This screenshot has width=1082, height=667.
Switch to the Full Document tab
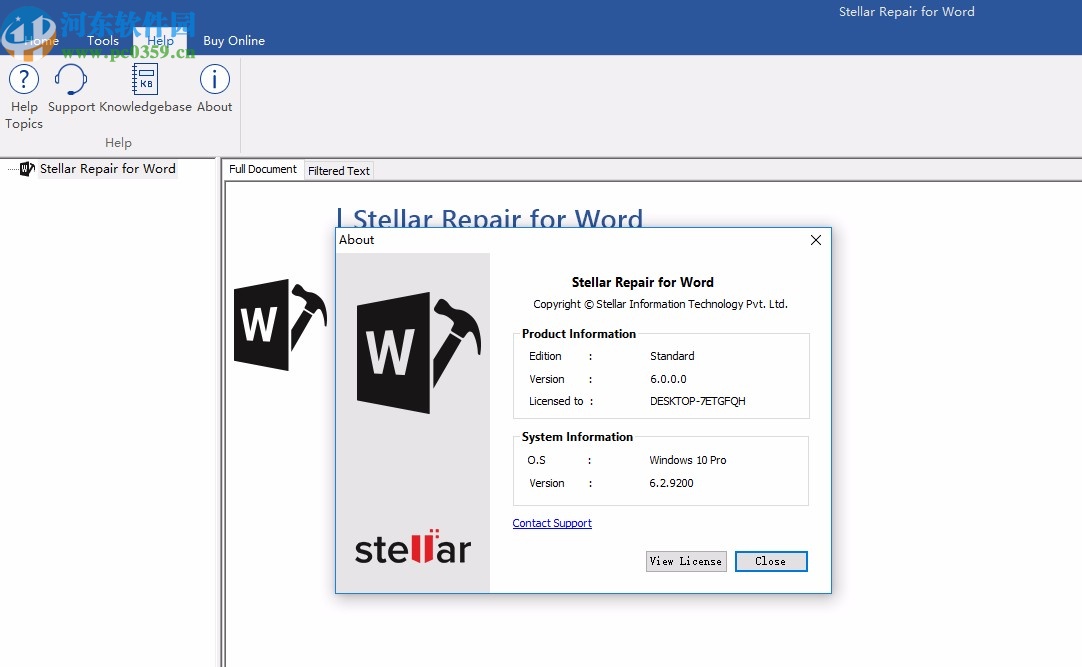[262, 169]
